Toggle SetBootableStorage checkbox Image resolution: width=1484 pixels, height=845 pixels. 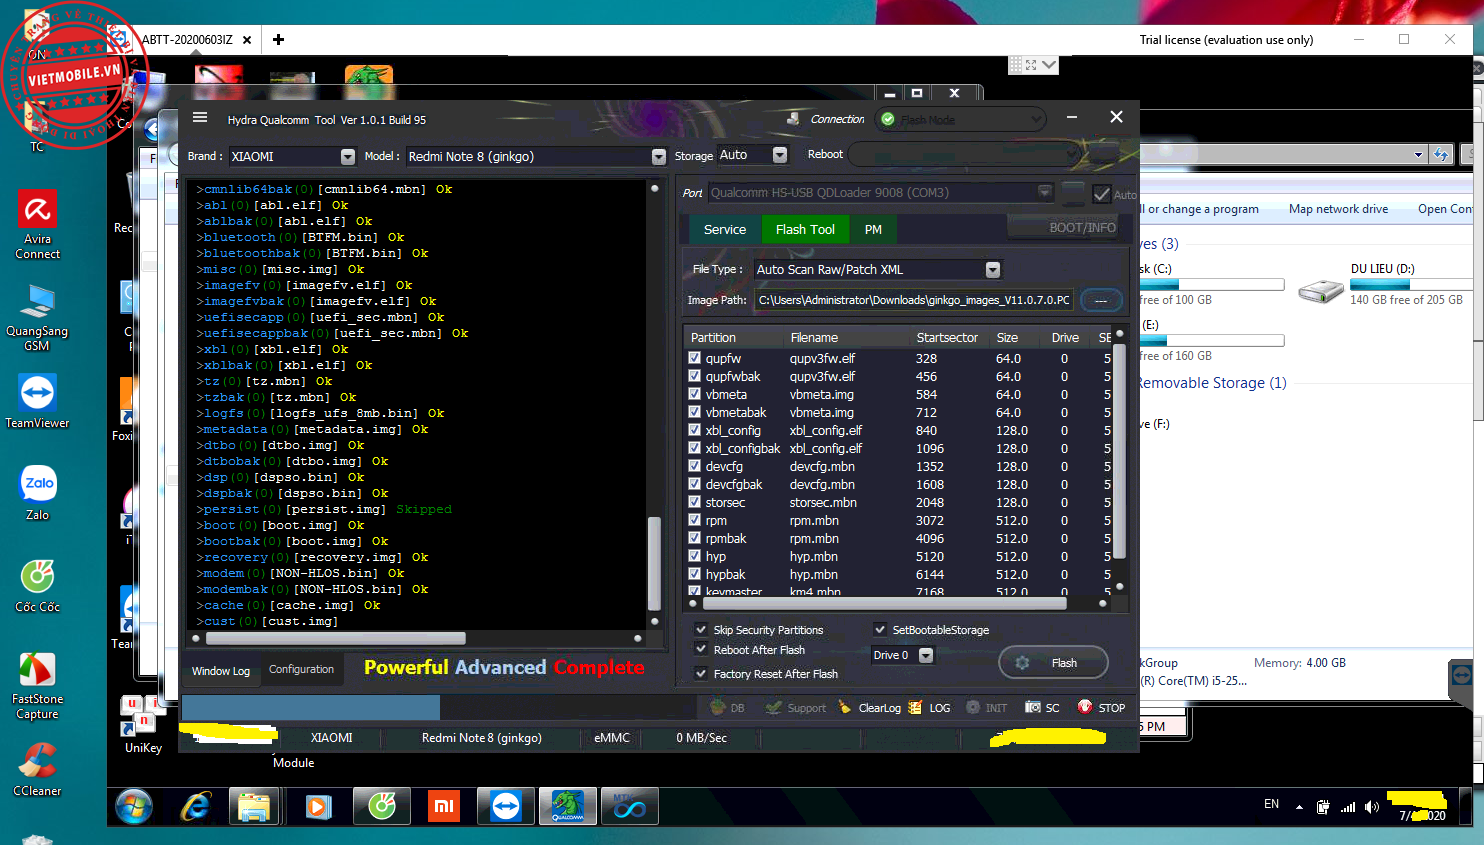(880, 629)
